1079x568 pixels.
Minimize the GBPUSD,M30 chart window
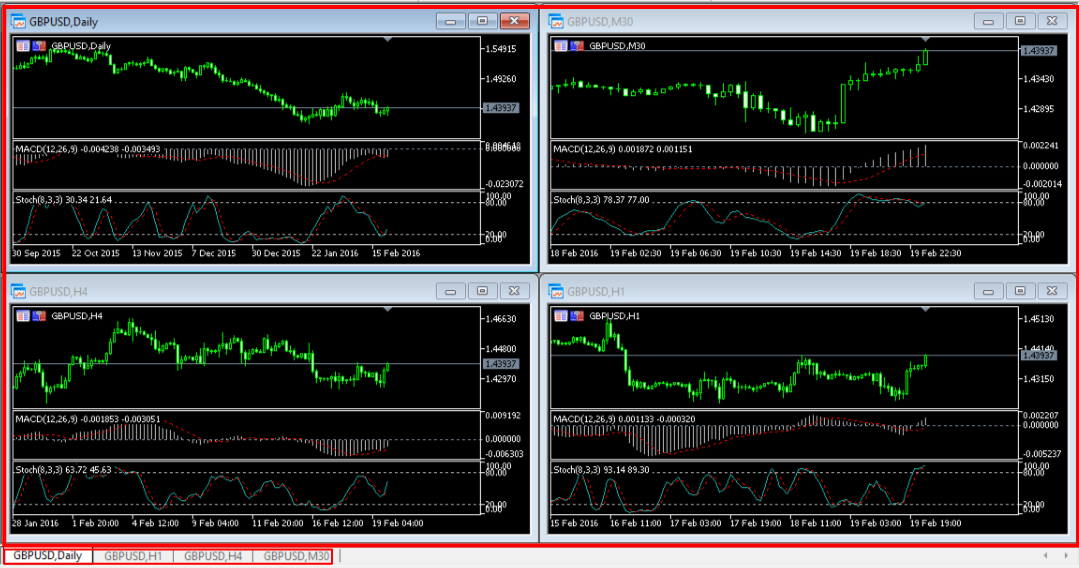pos(988,21)
